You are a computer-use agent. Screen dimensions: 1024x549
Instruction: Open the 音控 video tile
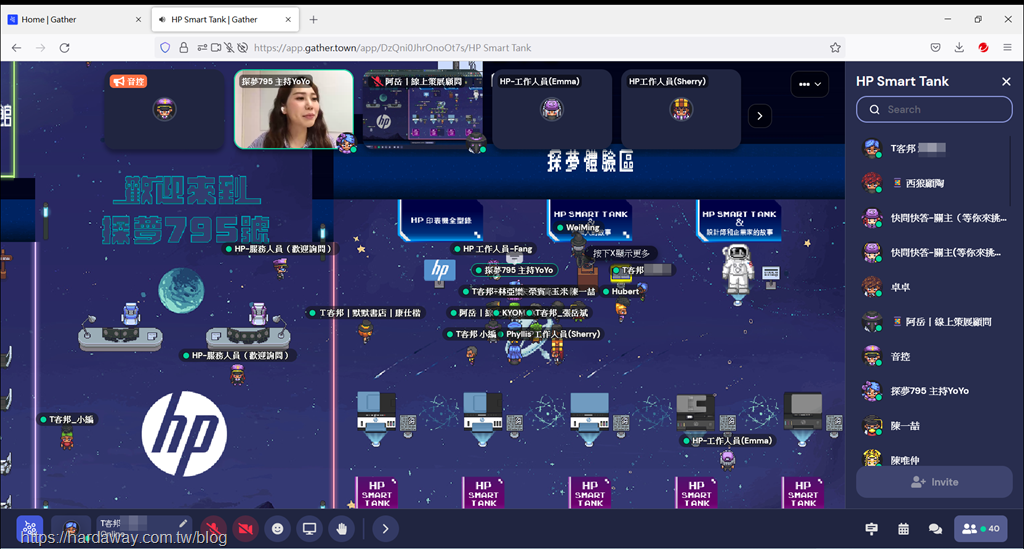point(165,110)
